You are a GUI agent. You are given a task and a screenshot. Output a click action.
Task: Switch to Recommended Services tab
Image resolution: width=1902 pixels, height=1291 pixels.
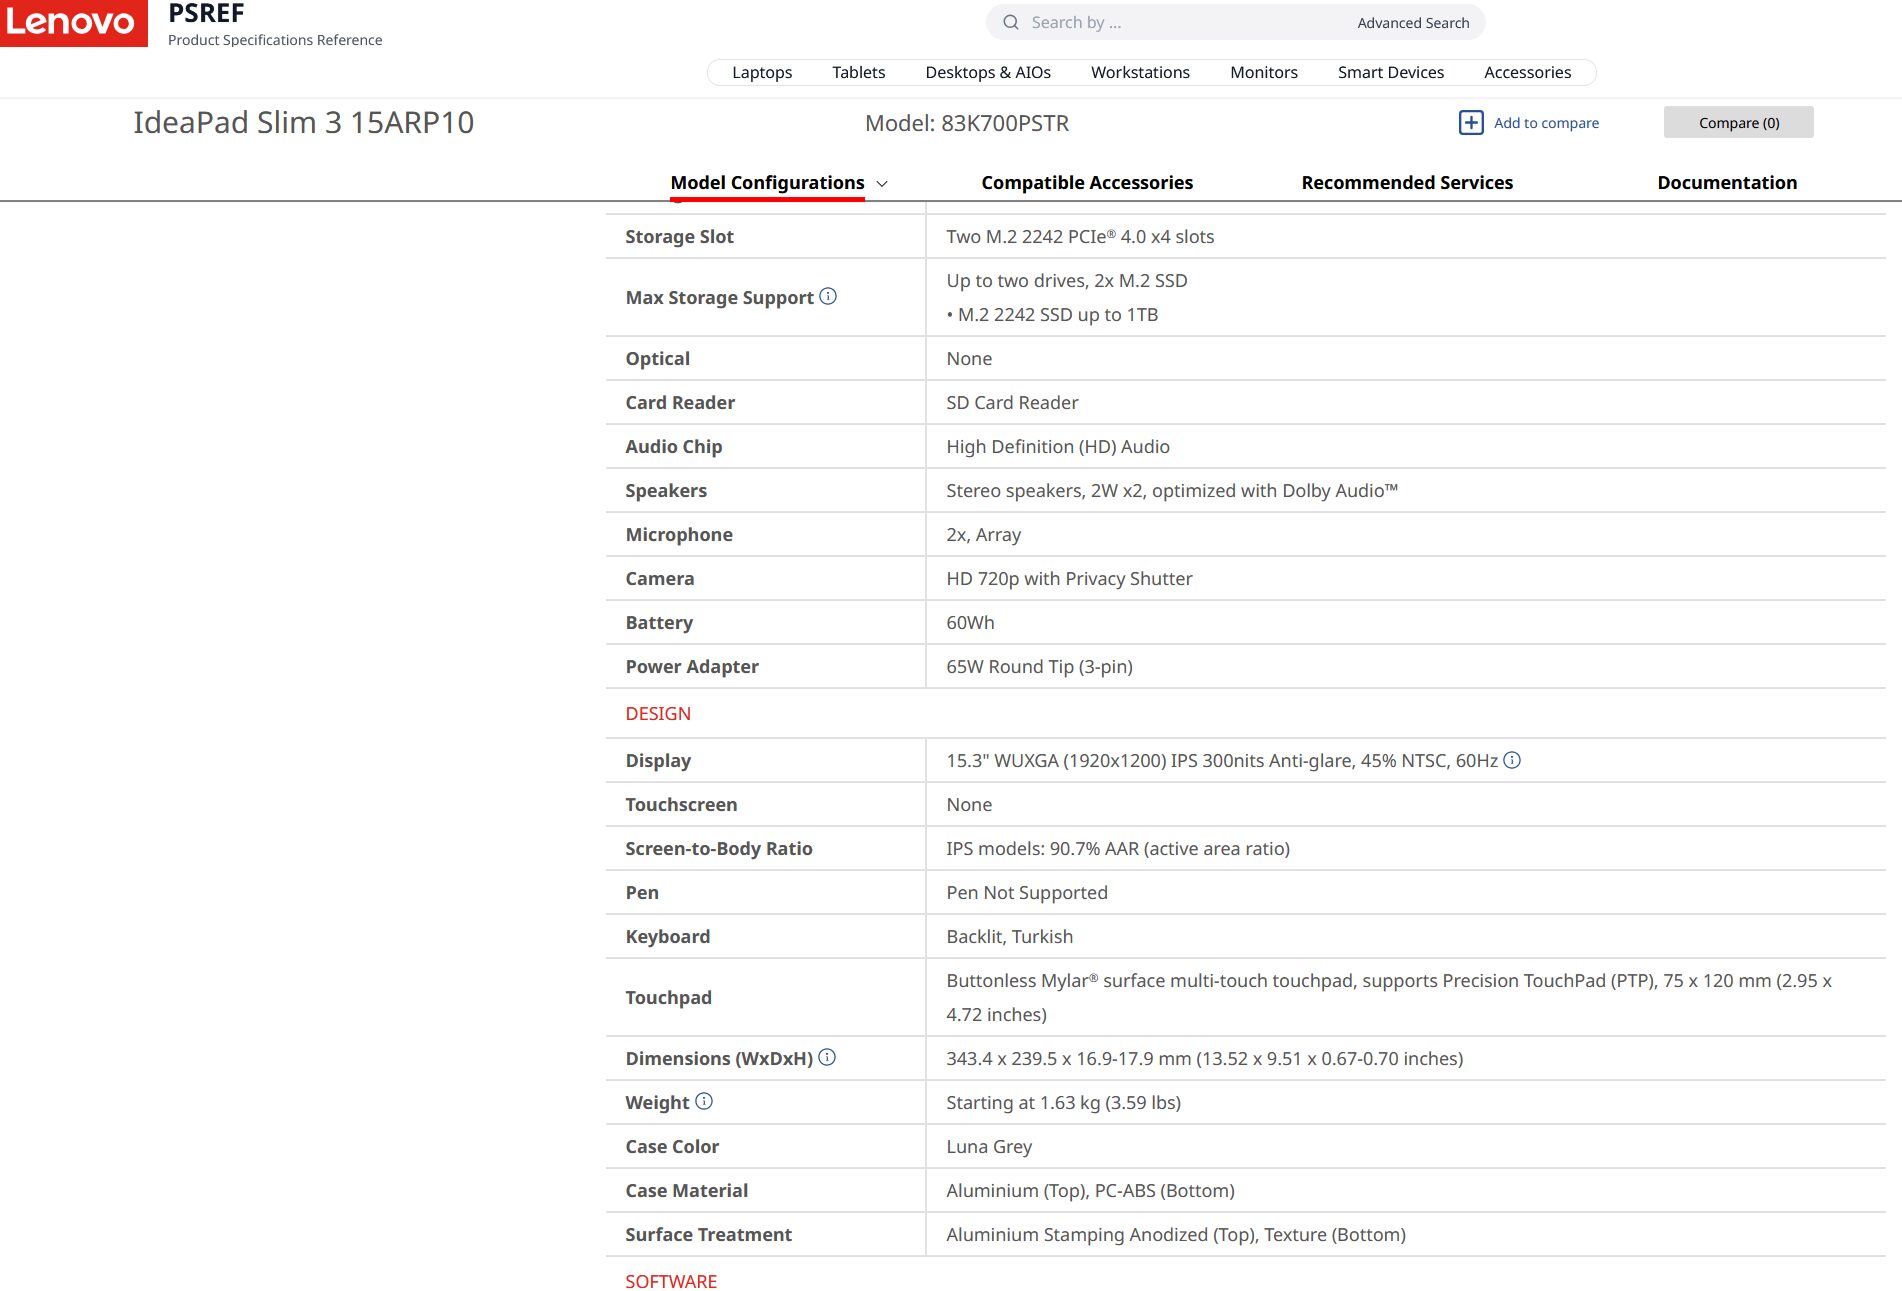[1407, 183]
